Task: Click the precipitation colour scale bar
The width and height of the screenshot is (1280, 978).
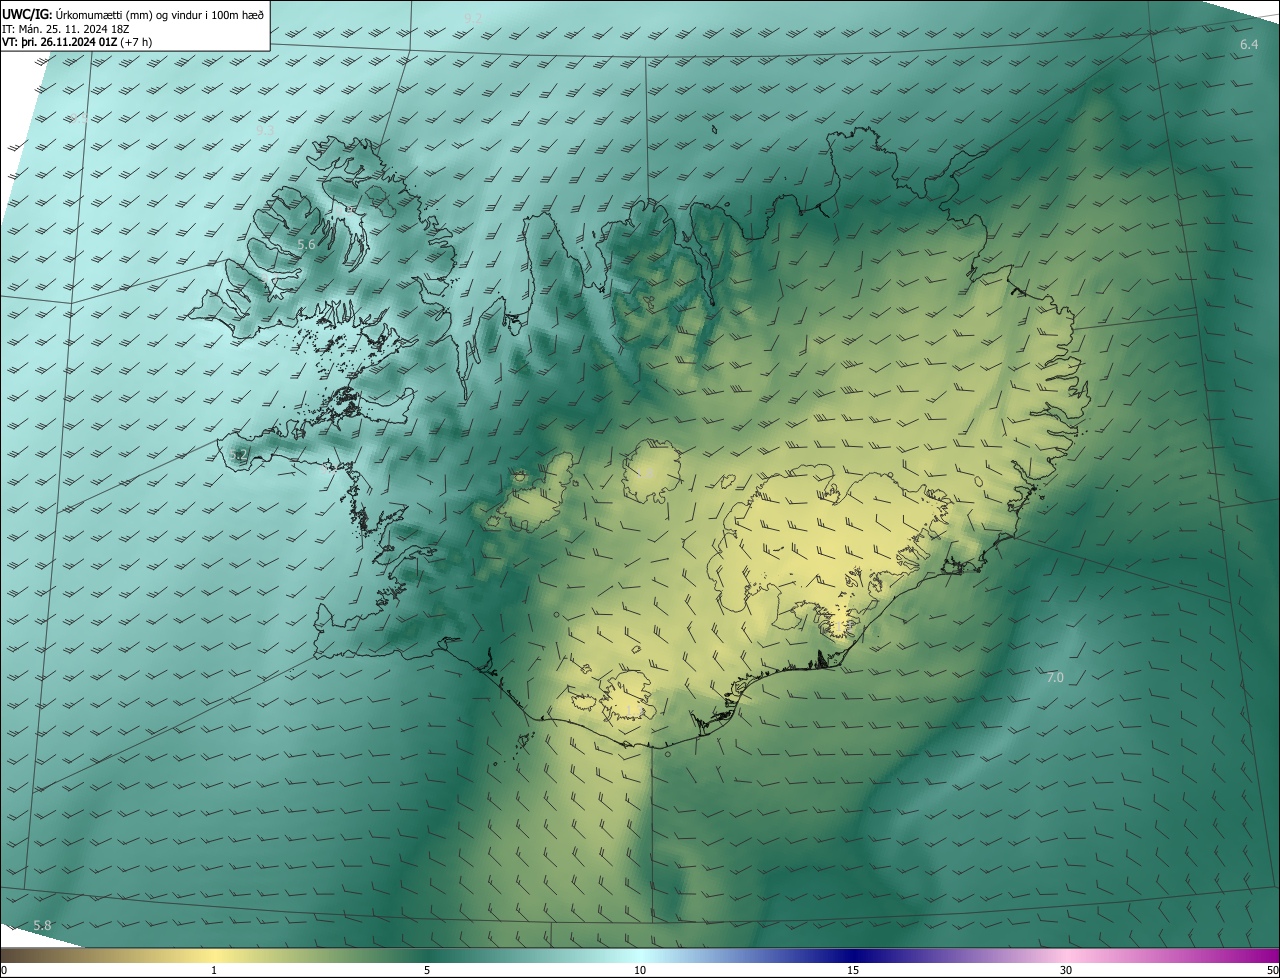Action: [x=640, y=956]
